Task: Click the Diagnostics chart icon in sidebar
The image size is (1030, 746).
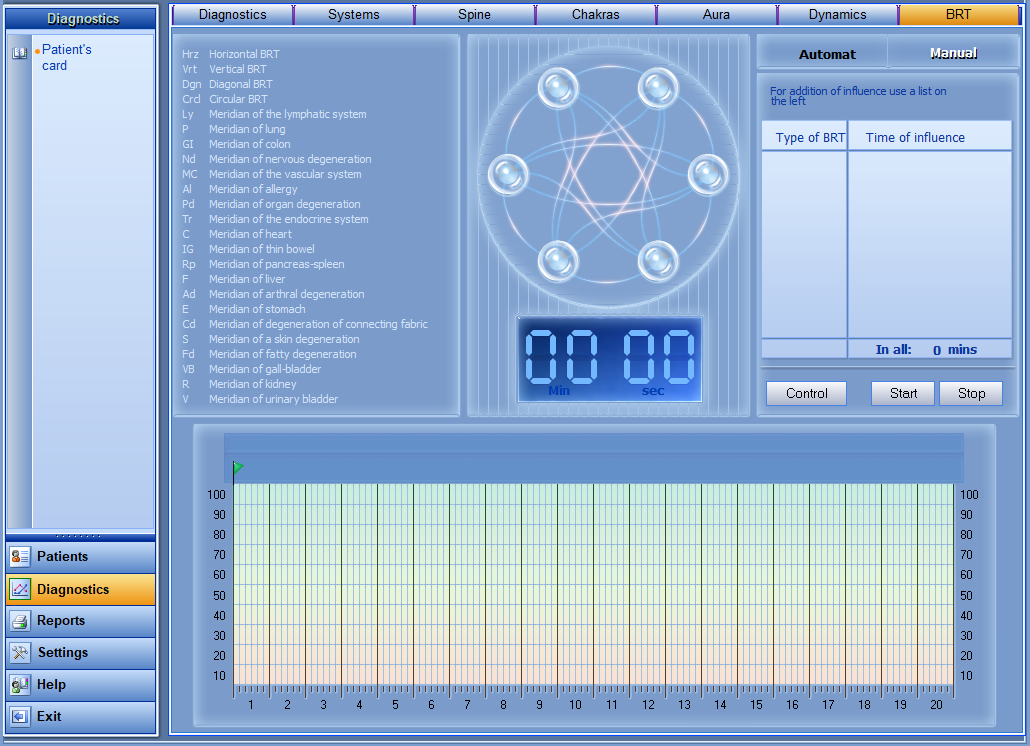Action: click(x=20, y=589)
